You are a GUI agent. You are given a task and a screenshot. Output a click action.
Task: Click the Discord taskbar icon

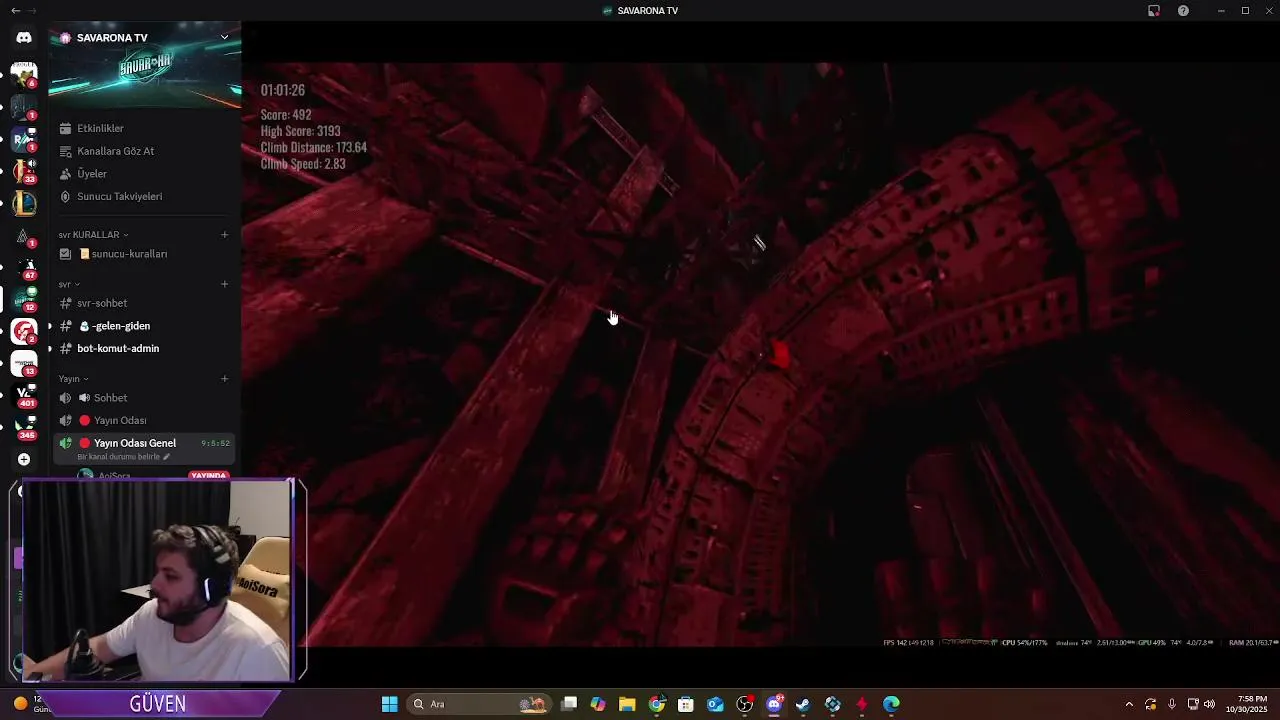[x=774, y=704]
